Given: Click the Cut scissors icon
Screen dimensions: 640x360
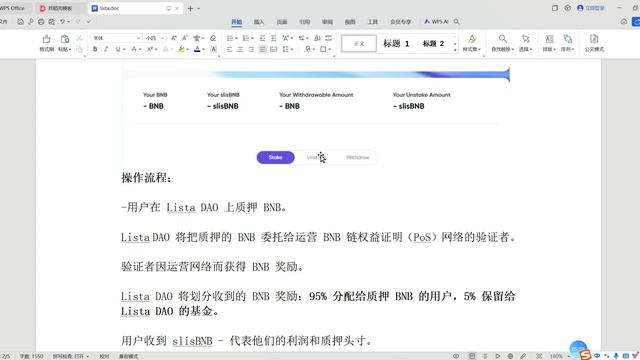Looking at the screenshot, I should point(79,38).
